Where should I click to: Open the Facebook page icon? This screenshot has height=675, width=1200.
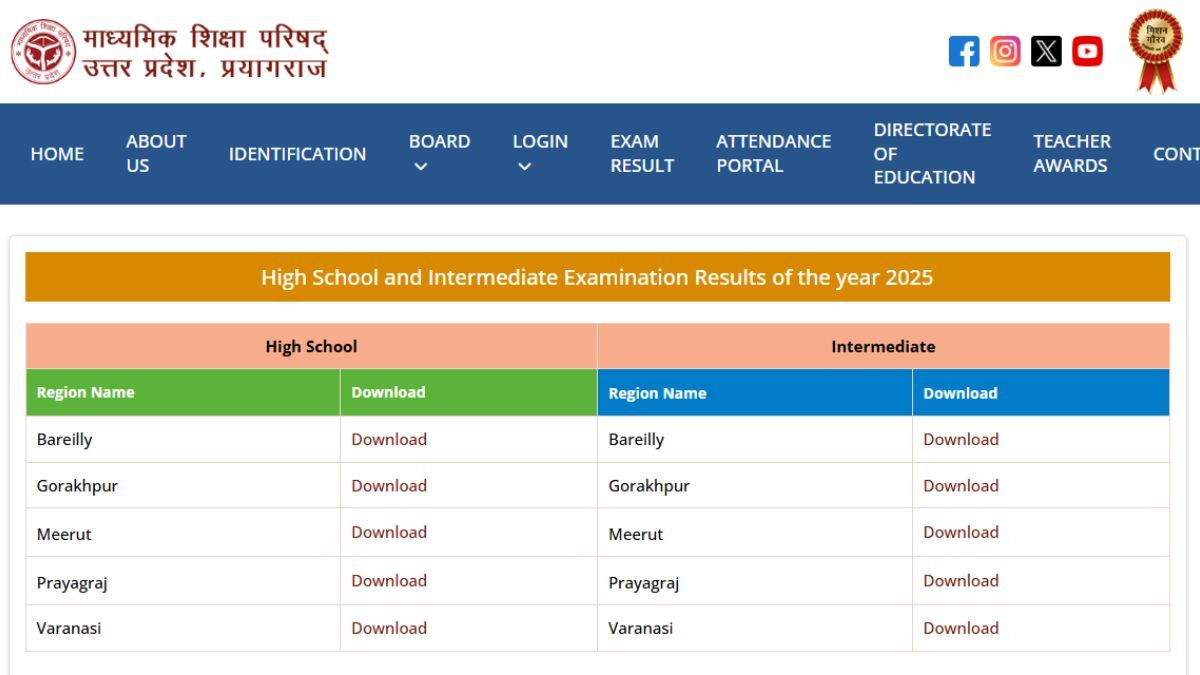tap(963, 51)
